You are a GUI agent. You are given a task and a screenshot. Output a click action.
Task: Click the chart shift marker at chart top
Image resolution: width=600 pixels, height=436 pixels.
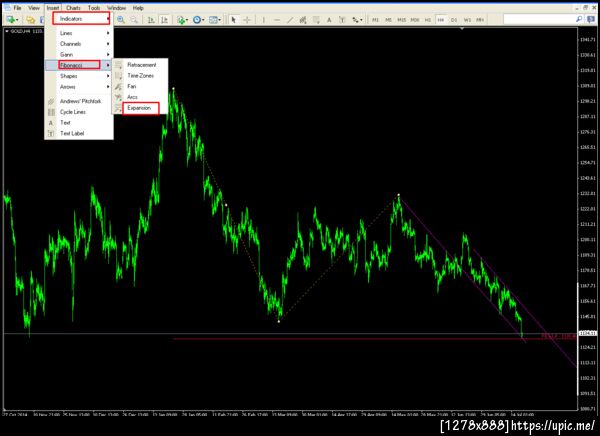point(462,29)
